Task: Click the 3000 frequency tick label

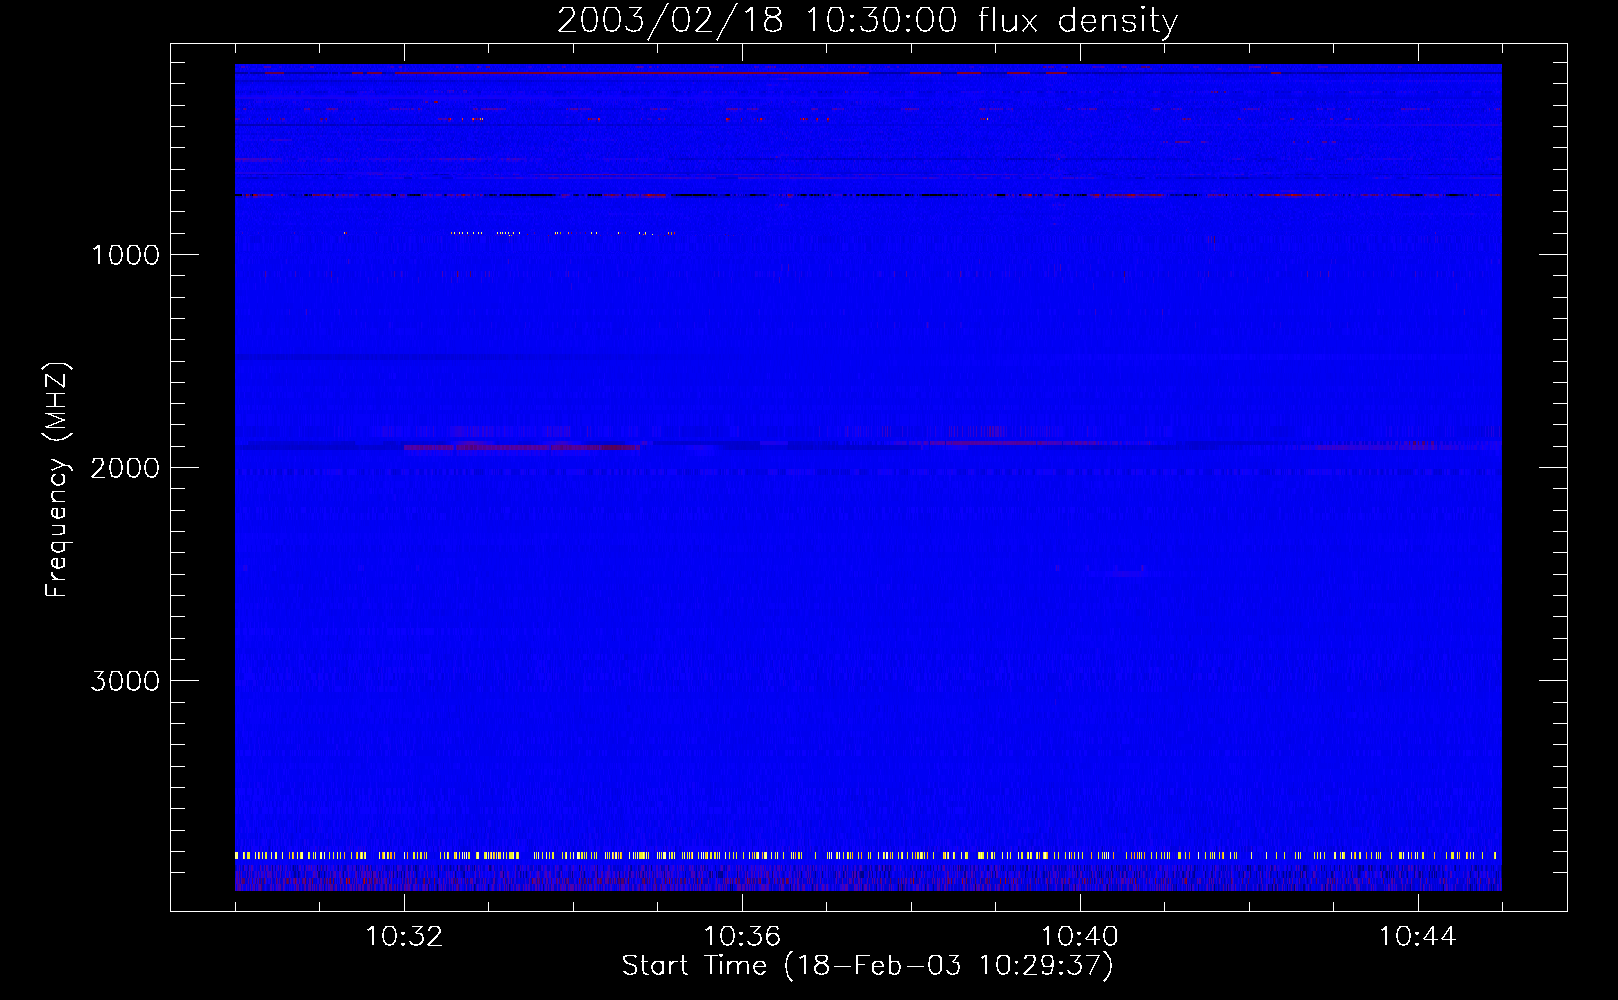Action: pos(125,681)
